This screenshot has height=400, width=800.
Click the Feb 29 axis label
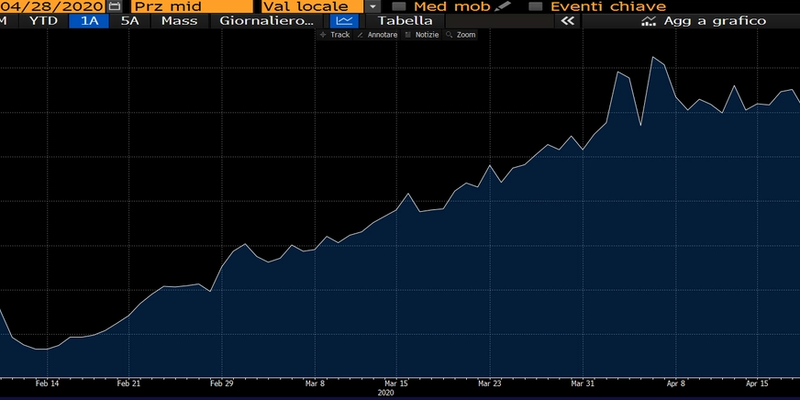tap(222, 384)
